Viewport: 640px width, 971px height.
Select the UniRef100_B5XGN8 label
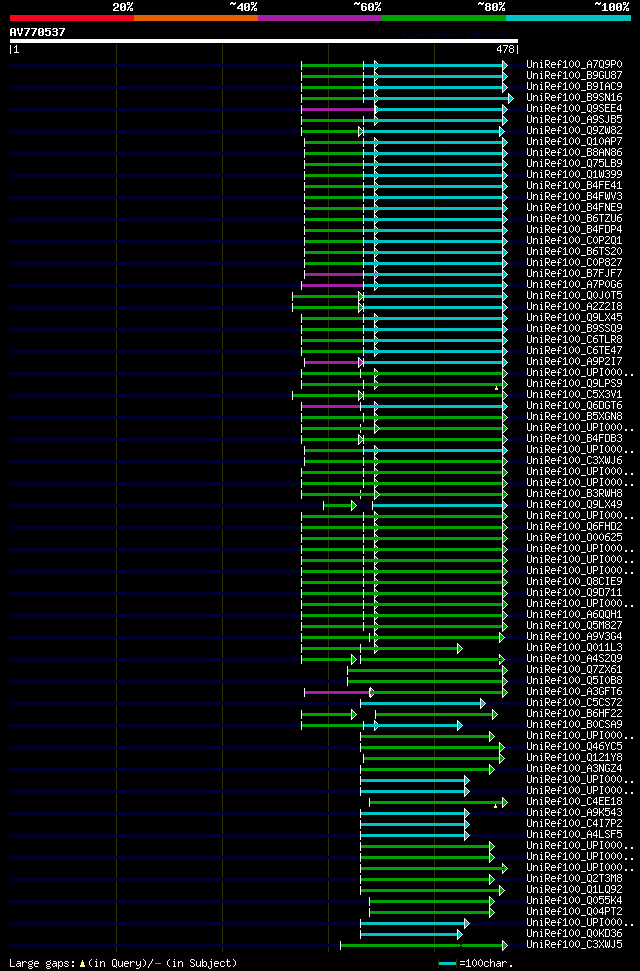pos(574,417)
